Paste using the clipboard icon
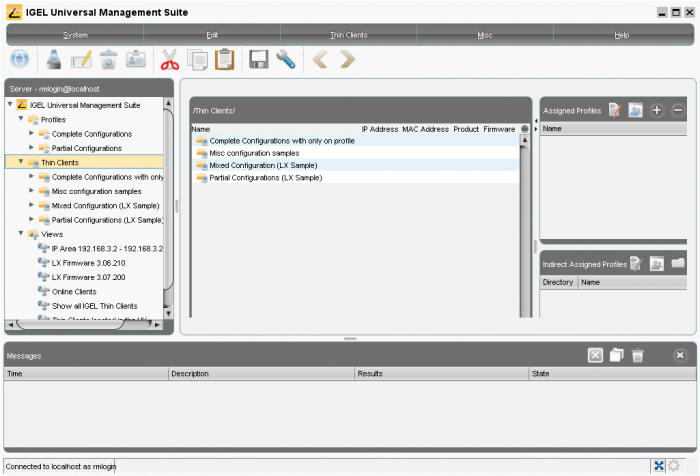Image resolution: width=700 pixels, height=476 pixels. 225,59
